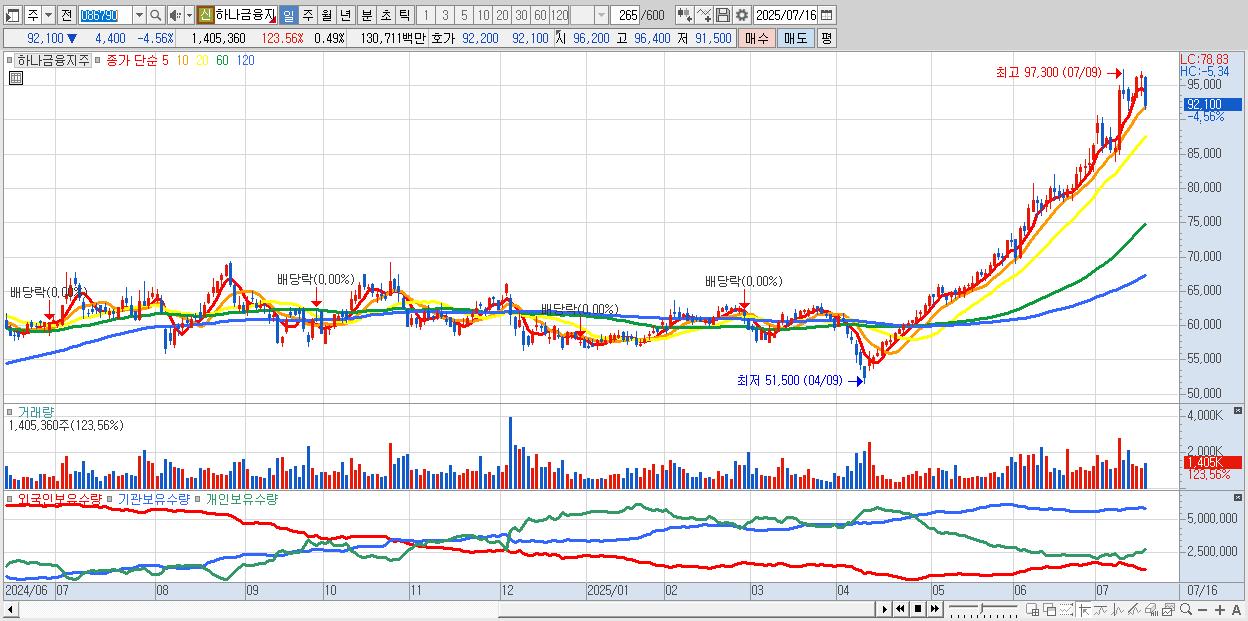Screen dimensions: 1248x621
Task: Toggle the small box before 종가 단순 legend
Action: (98, 60)
